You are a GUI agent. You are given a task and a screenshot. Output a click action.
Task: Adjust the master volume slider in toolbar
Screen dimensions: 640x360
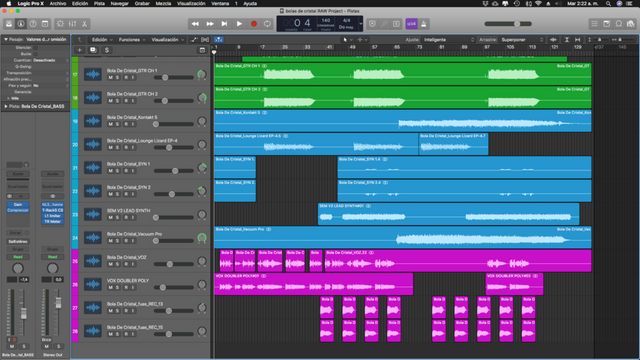[508, 24]
